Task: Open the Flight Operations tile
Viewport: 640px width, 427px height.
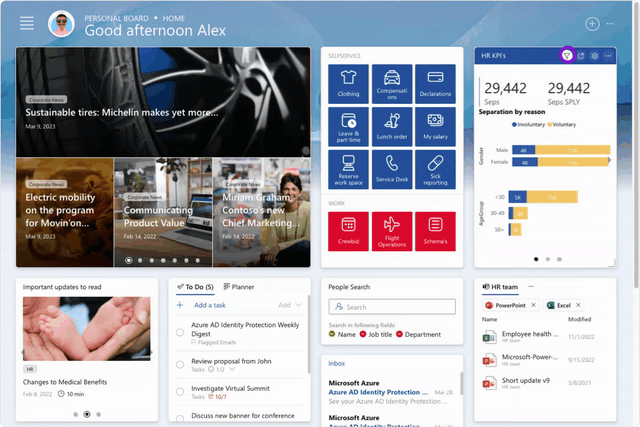Action: point(392,230)
